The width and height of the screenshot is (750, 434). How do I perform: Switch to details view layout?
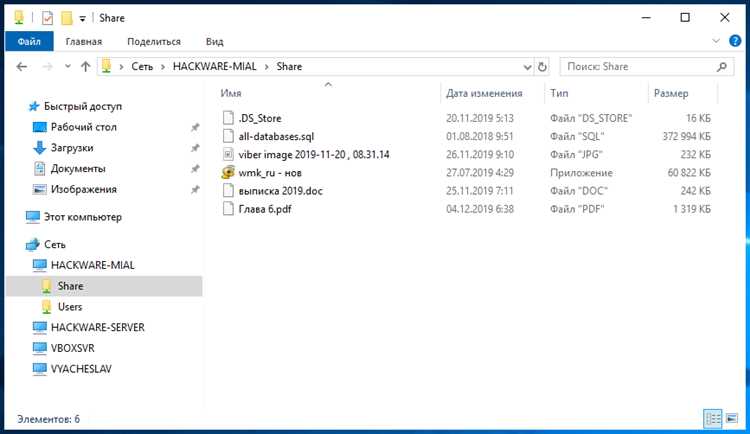(713, 419)
